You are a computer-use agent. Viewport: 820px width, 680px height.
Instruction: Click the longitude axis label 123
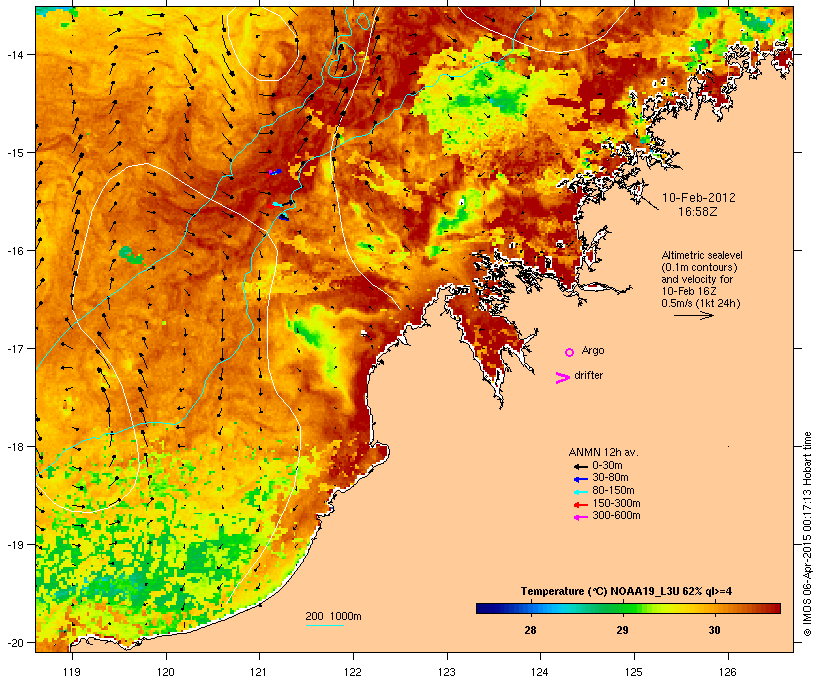tap(447, 672)
